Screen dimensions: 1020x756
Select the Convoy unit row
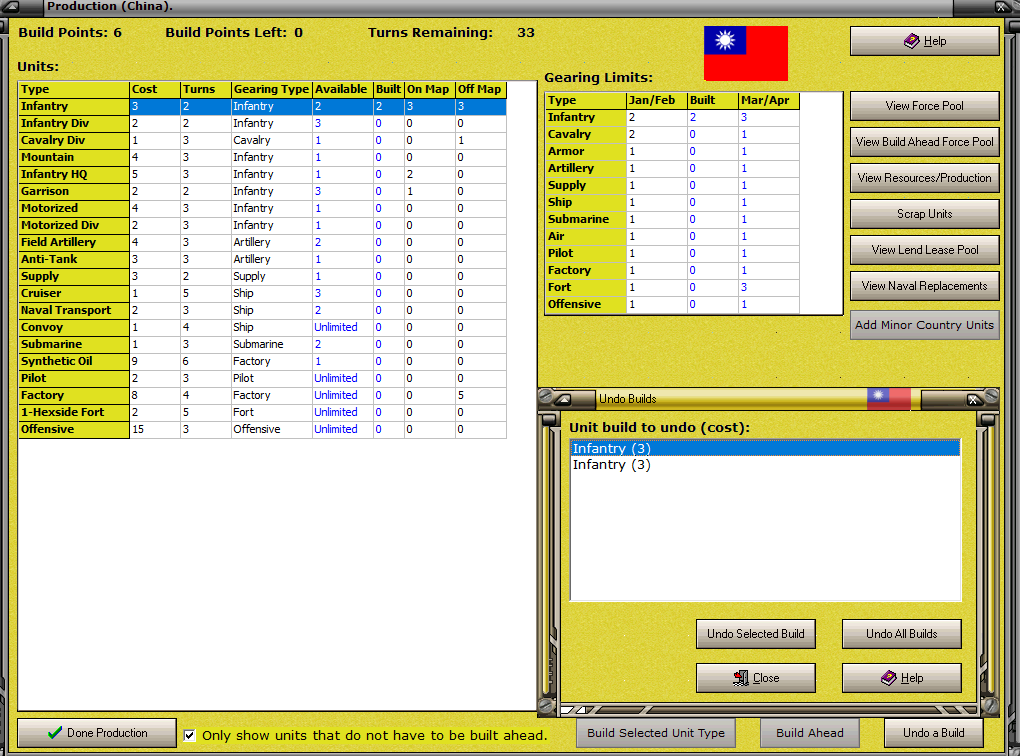click(x=263, y=327)
